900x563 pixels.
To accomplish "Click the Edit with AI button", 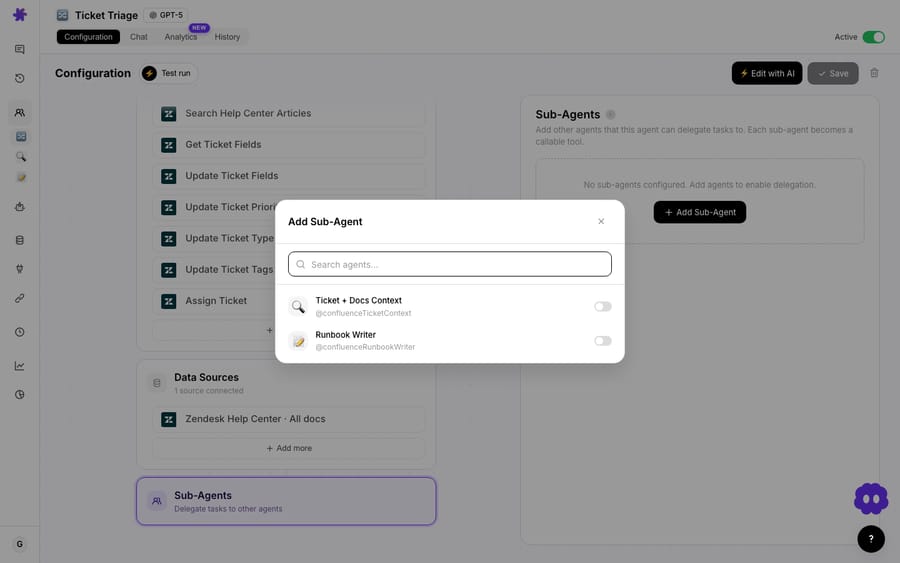I will pos(767,73).
